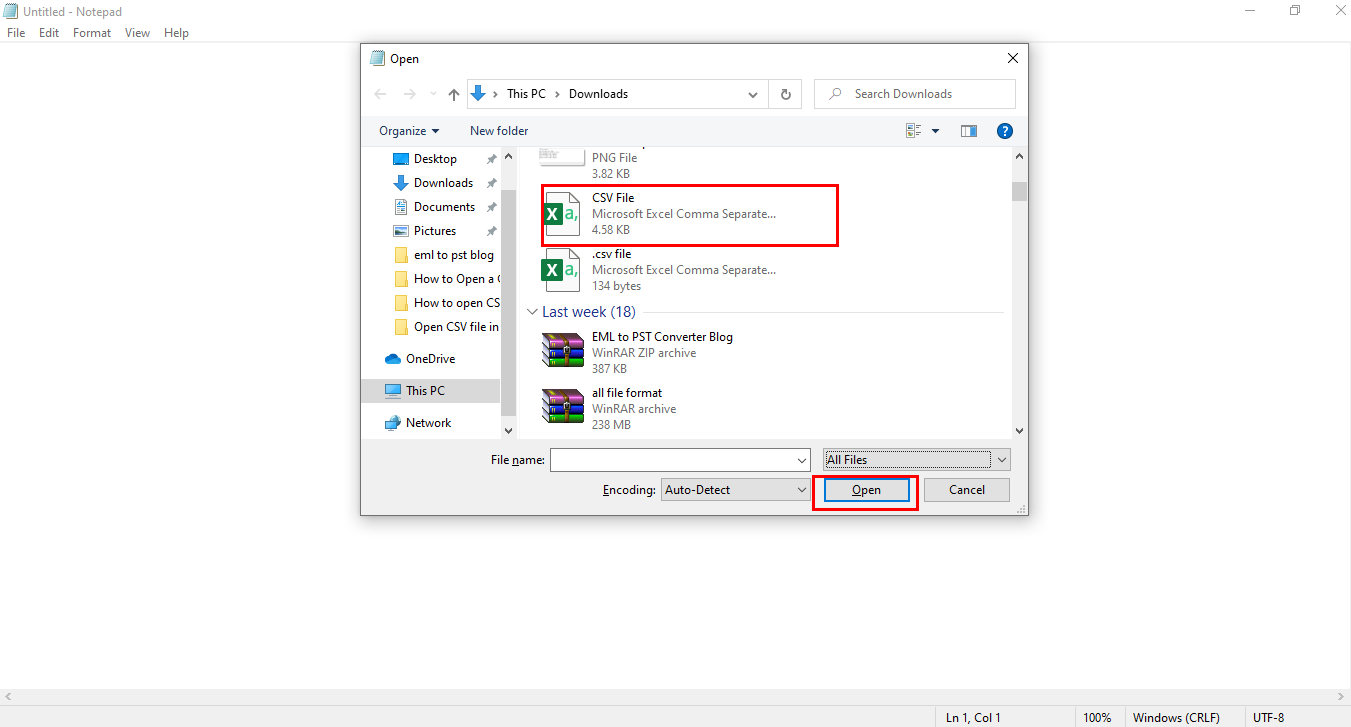This screenshot has width=1351, height=727.
Task: Open the Get Help question mark
Action: (x=1004, y=130)
